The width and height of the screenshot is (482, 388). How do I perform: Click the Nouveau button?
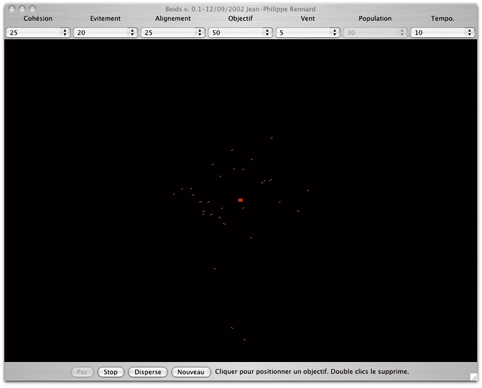(191, 372)
